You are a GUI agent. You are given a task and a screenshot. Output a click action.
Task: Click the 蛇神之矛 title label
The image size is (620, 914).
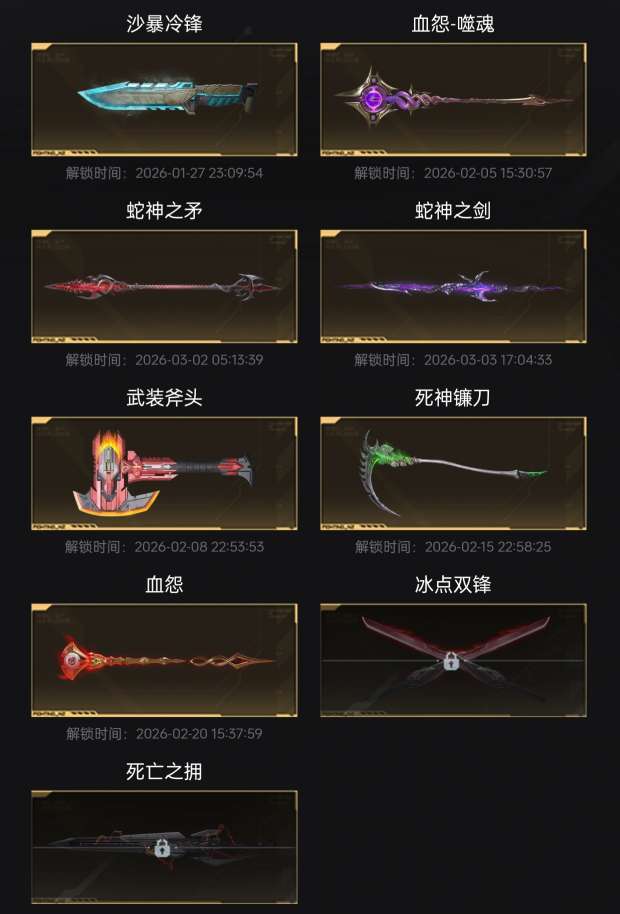coord(164,211)
